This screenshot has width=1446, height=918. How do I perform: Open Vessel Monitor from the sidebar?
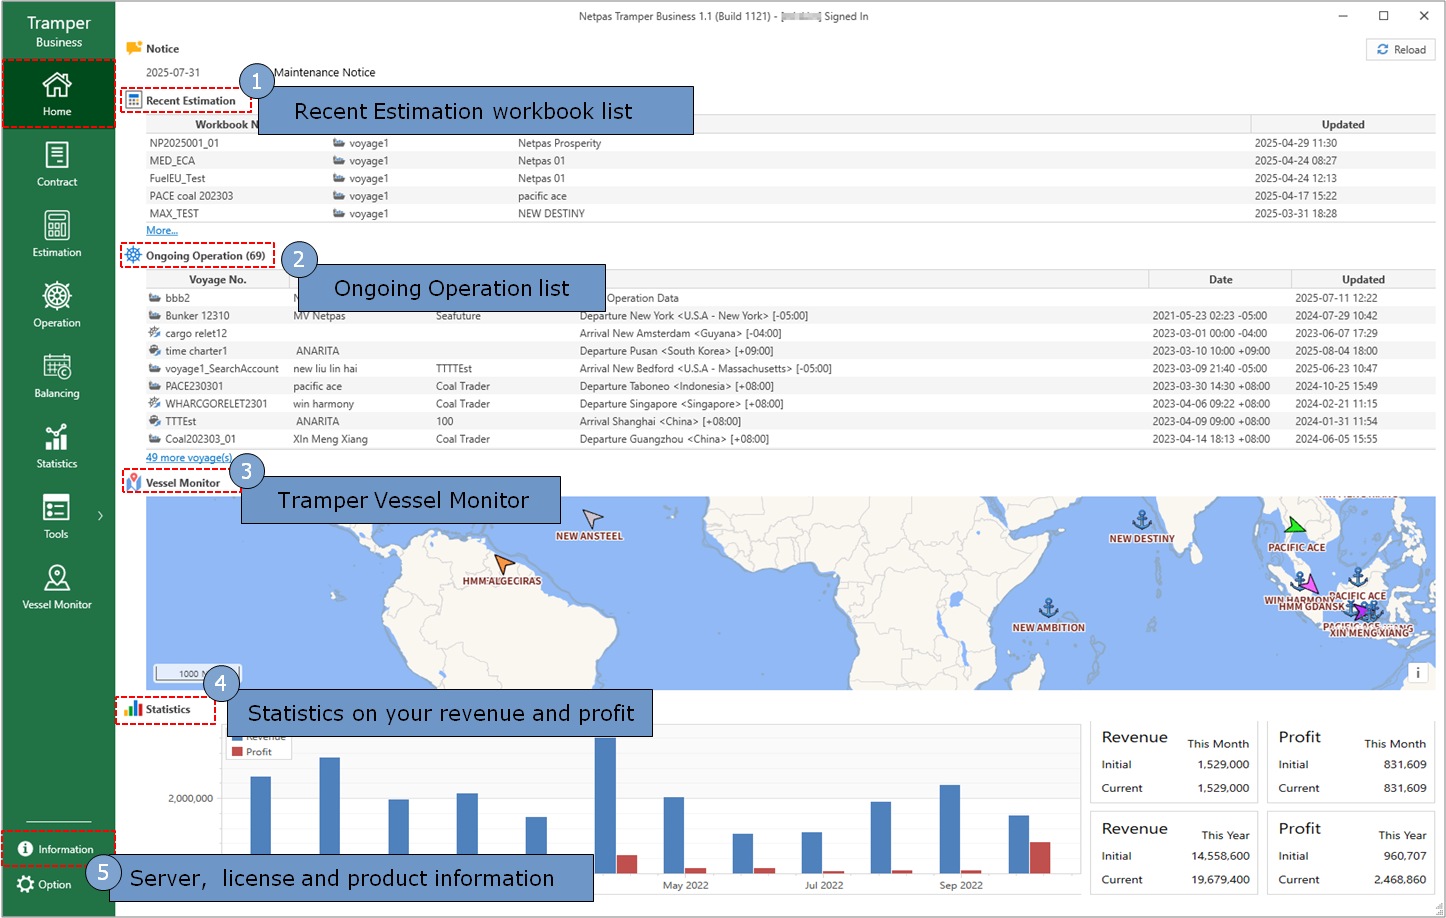(x=57, y=586)
